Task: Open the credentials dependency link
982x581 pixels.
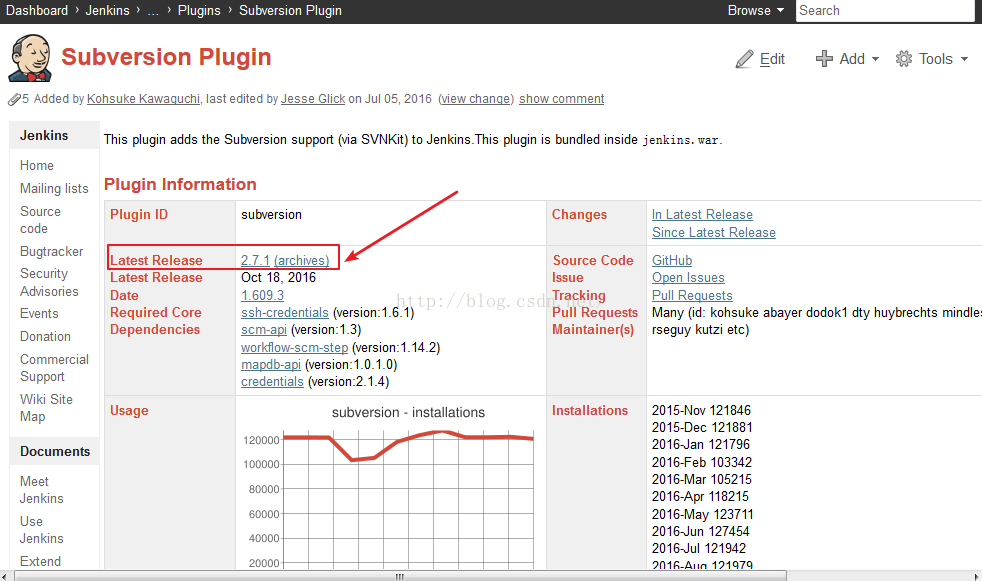Action: coord(272,381)
